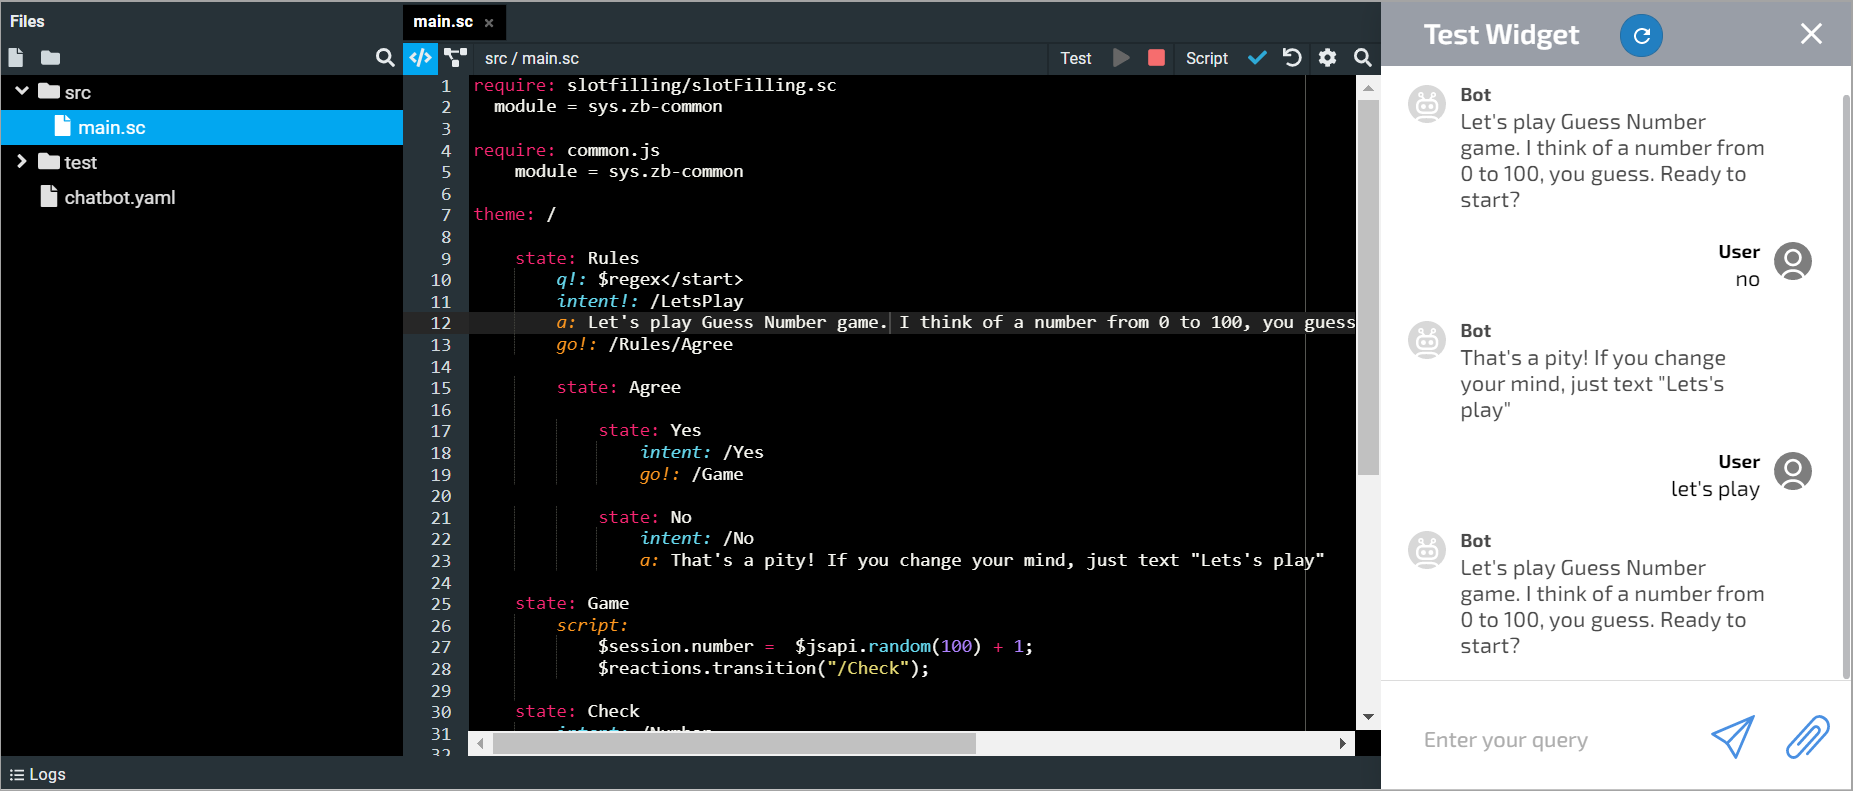Restart the Test Widget session
This screenshot has width=1853, height=791.
pyautogui.click(x=1641, y=36)
